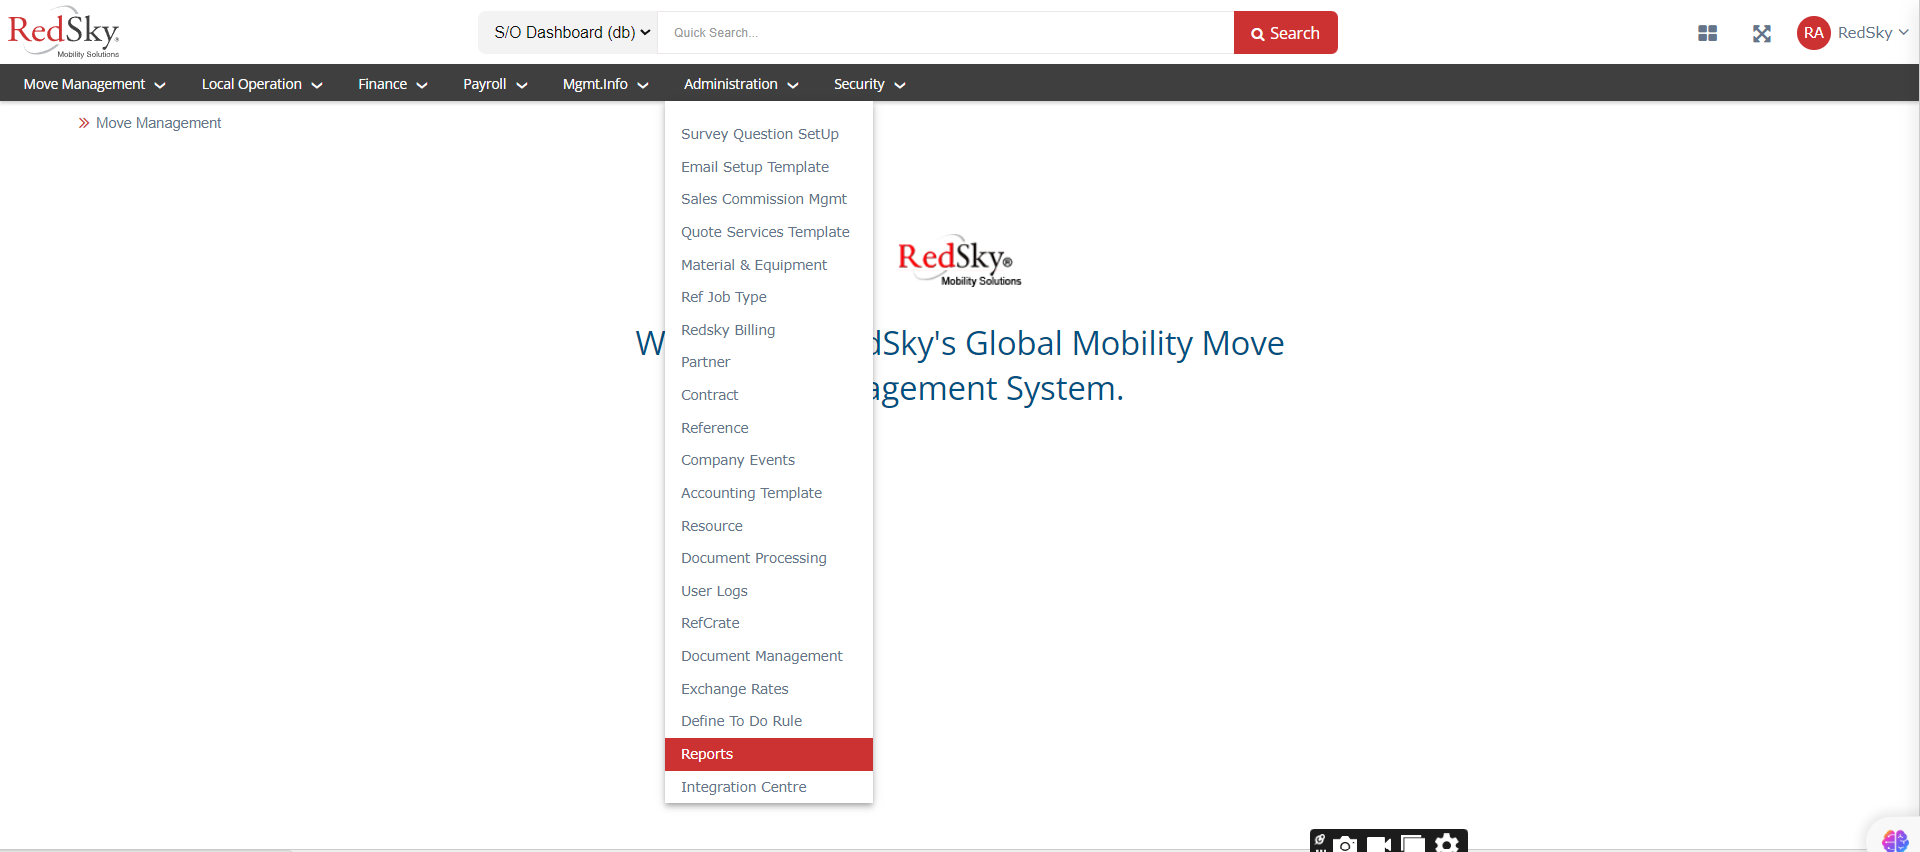Screen dimensions: 1920x852
Task: Select Redsky Billing entry
Action: (768, 330)
